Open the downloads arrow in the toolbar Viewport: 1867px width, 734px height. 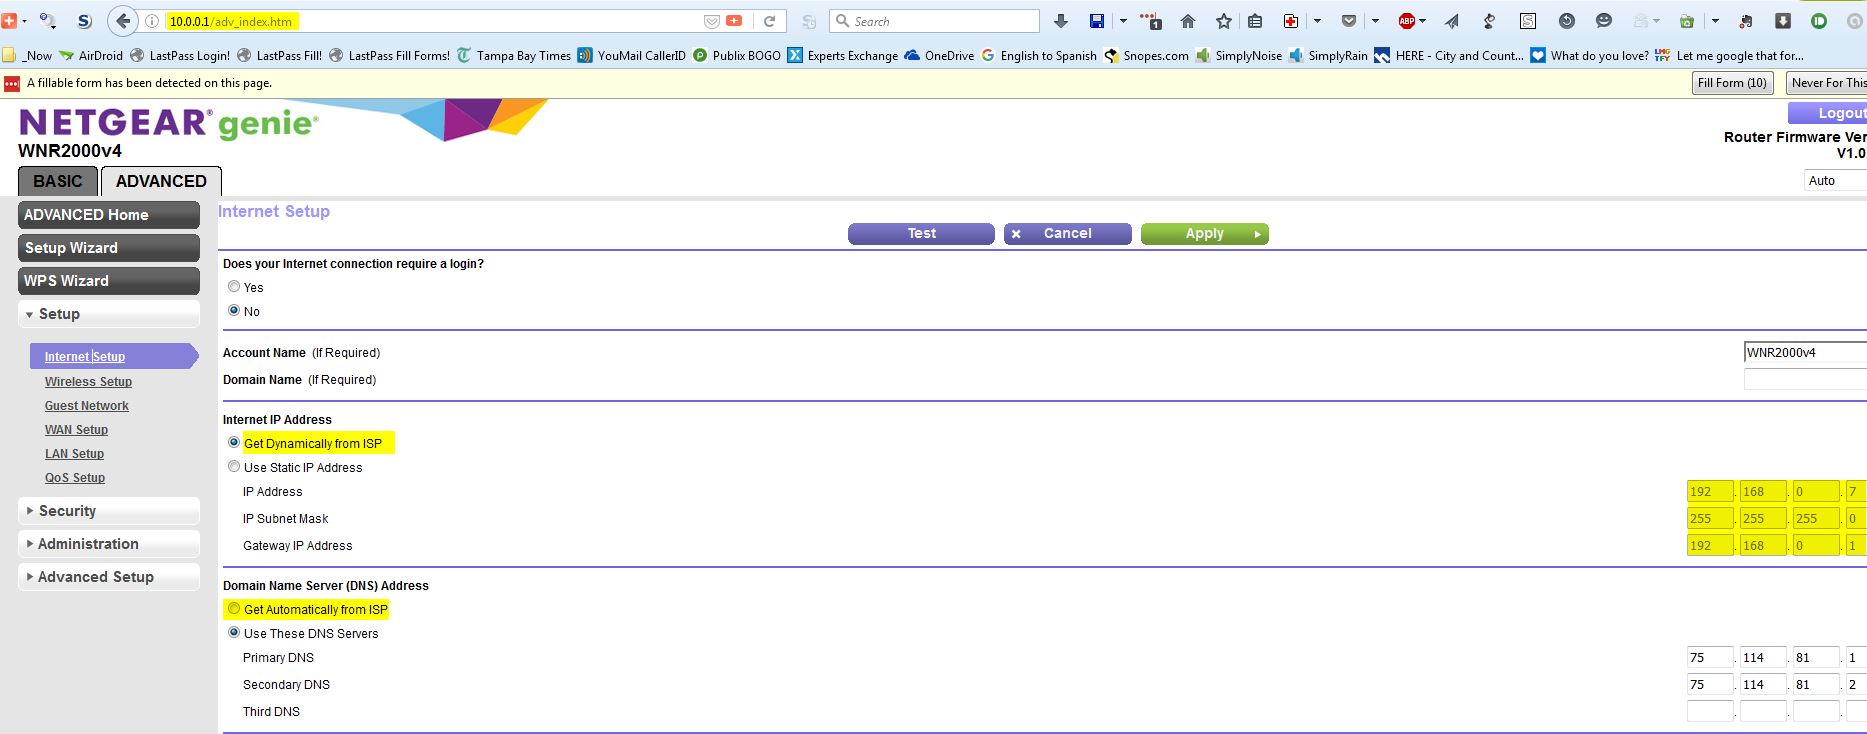pyautogui.click(x=1061, y=21)
